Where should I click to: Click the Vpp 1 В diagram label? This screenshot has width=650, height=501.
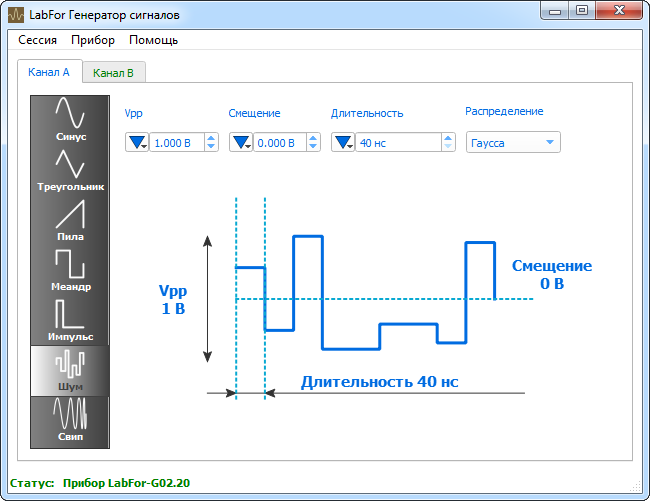click(173, 300)
